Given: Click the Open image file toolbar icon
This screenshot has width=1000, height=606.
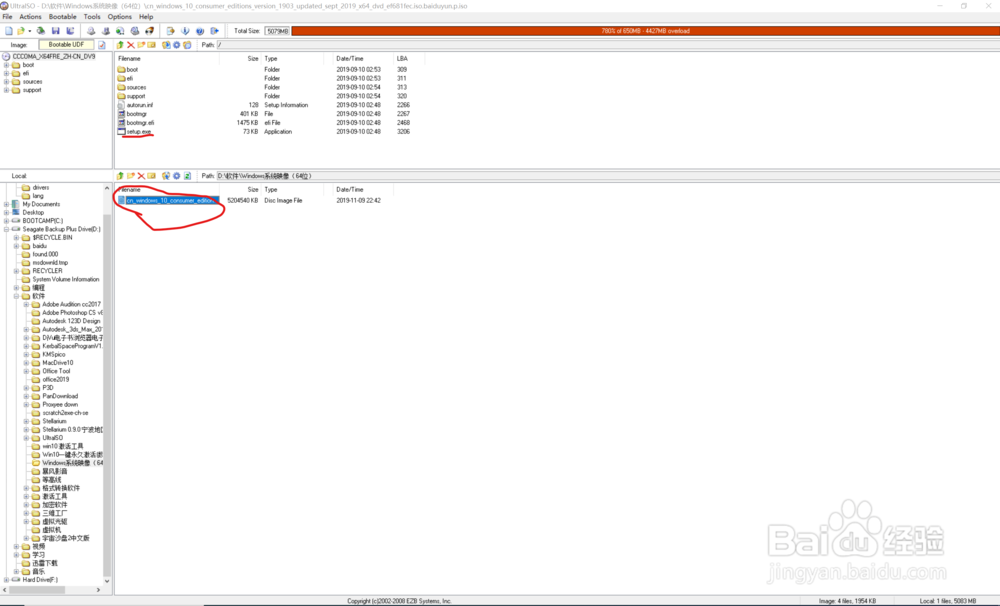Looking at the screenshot, I should click(21, 31).
